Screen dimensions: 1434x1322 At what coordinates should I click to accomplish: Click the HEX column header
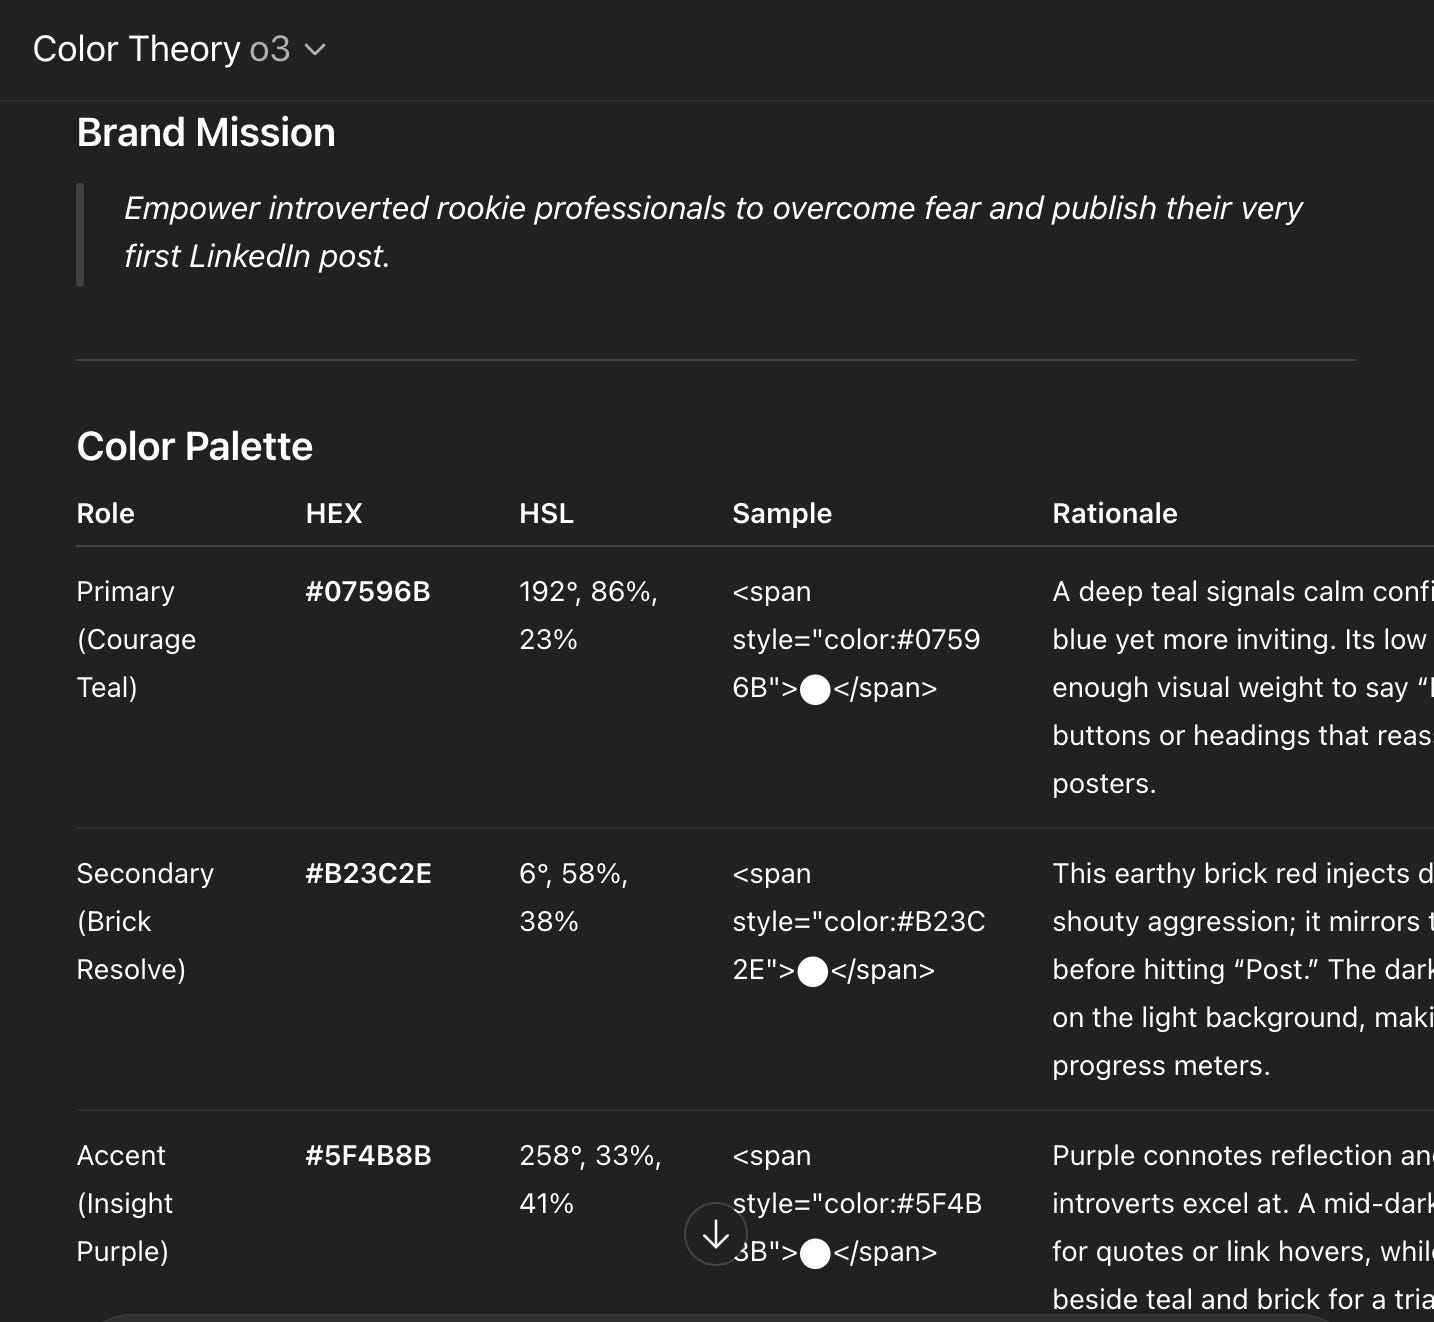(x=334, y=514)
